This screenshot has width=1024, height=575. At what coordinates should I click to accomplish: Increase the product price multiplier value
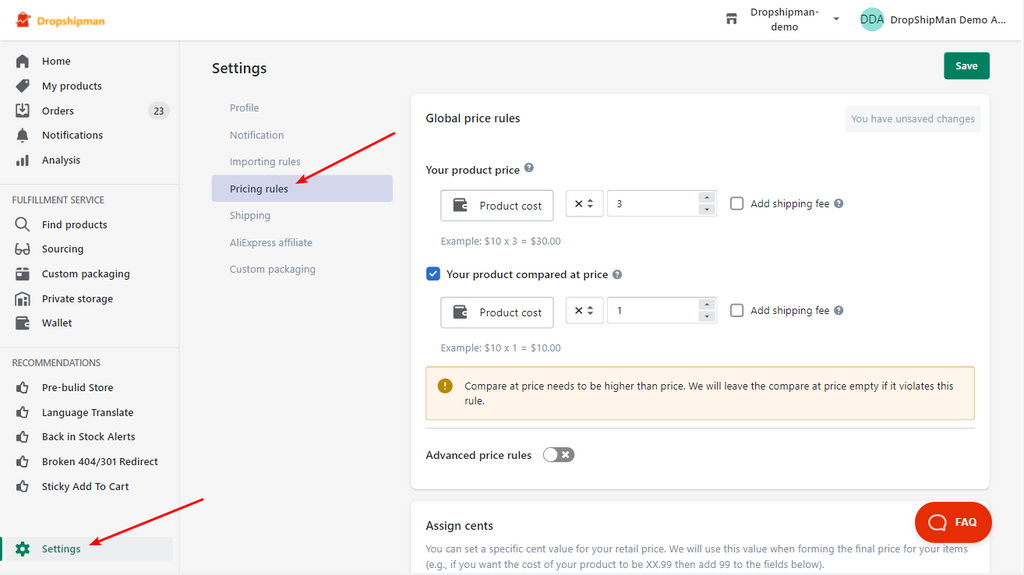coord(707,198)
